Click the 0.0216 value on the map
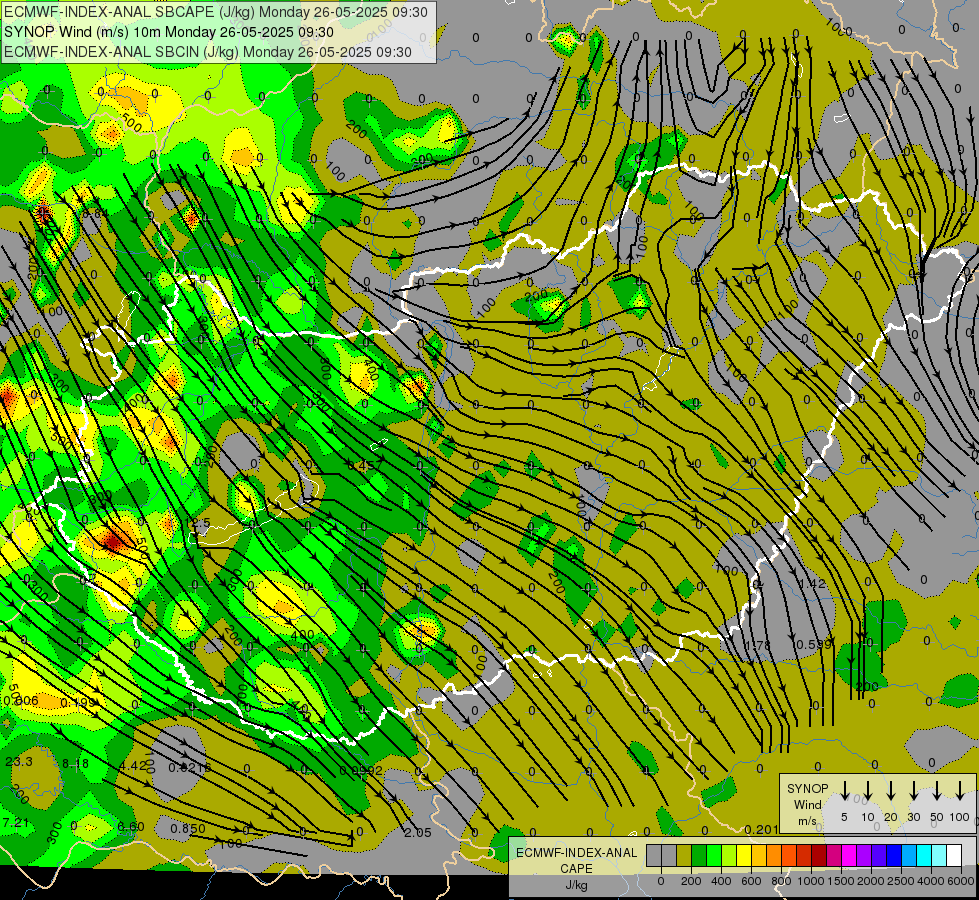Image resolution: width=979 pixels, height=900 pixels. pos(190,766)
